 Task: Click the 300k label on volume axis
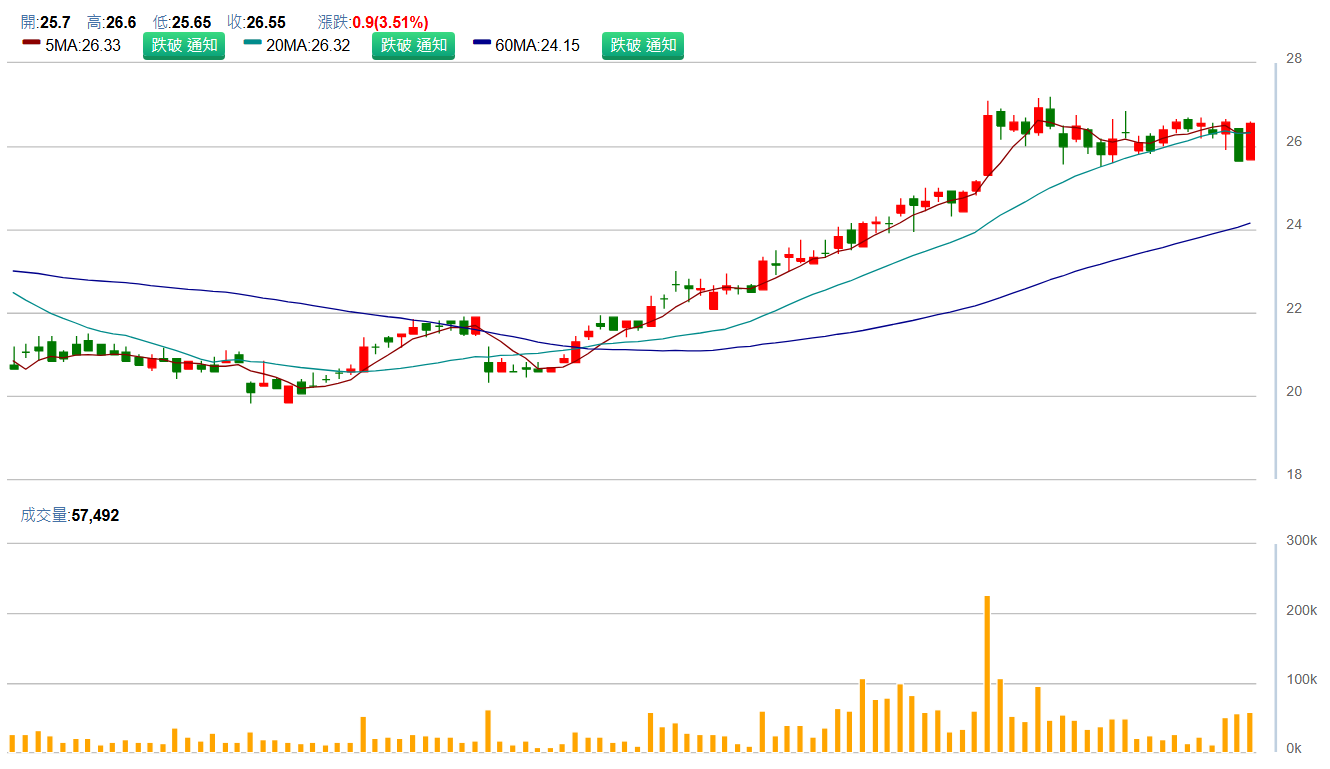click(1300, 541)
